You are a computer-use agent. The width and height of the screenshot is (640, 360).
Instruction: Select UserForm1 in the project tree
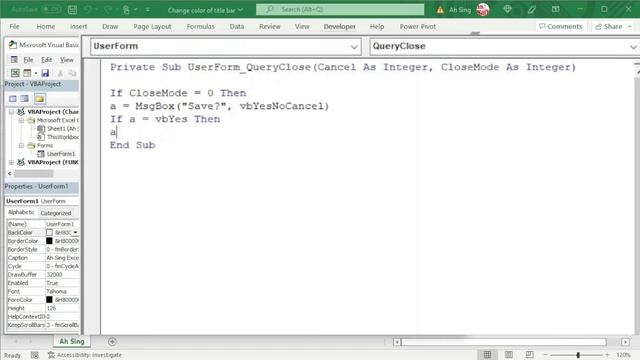[x=61, y=154]
